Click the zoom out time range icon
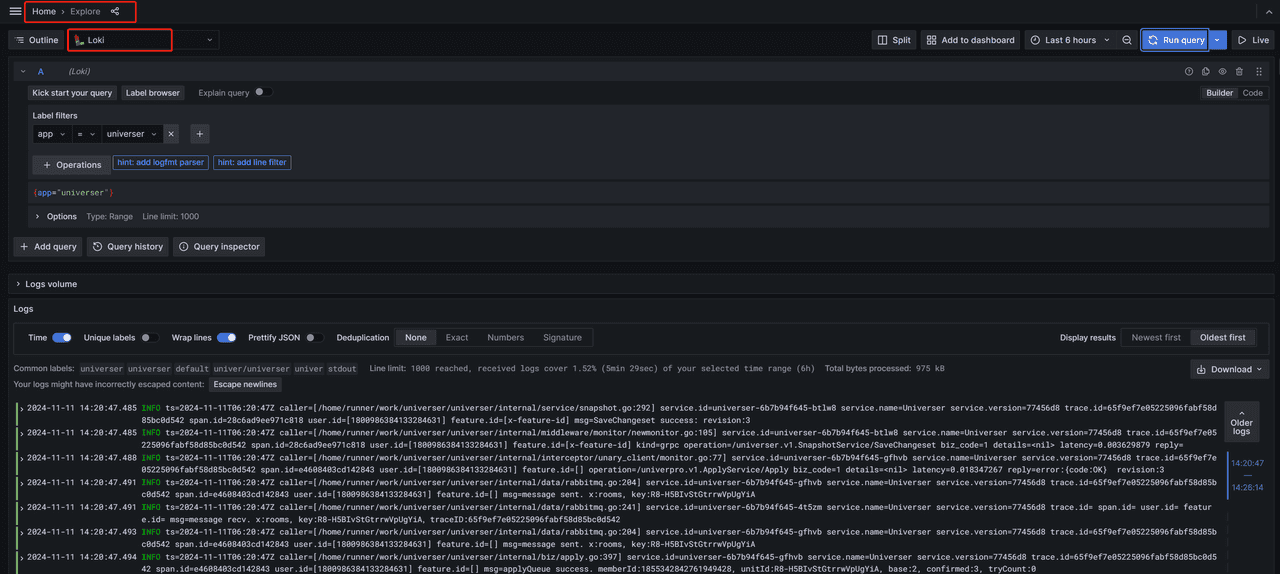This screenshot has height=574, width=1280. (1127, 40)
